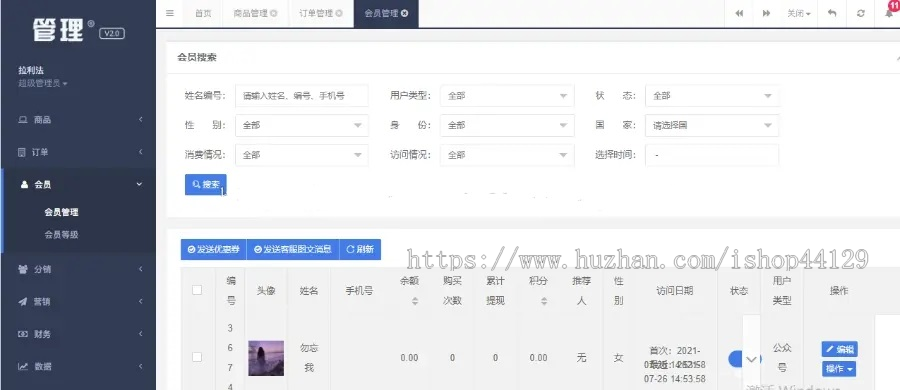Click the 选择时间 date range field

712,155
